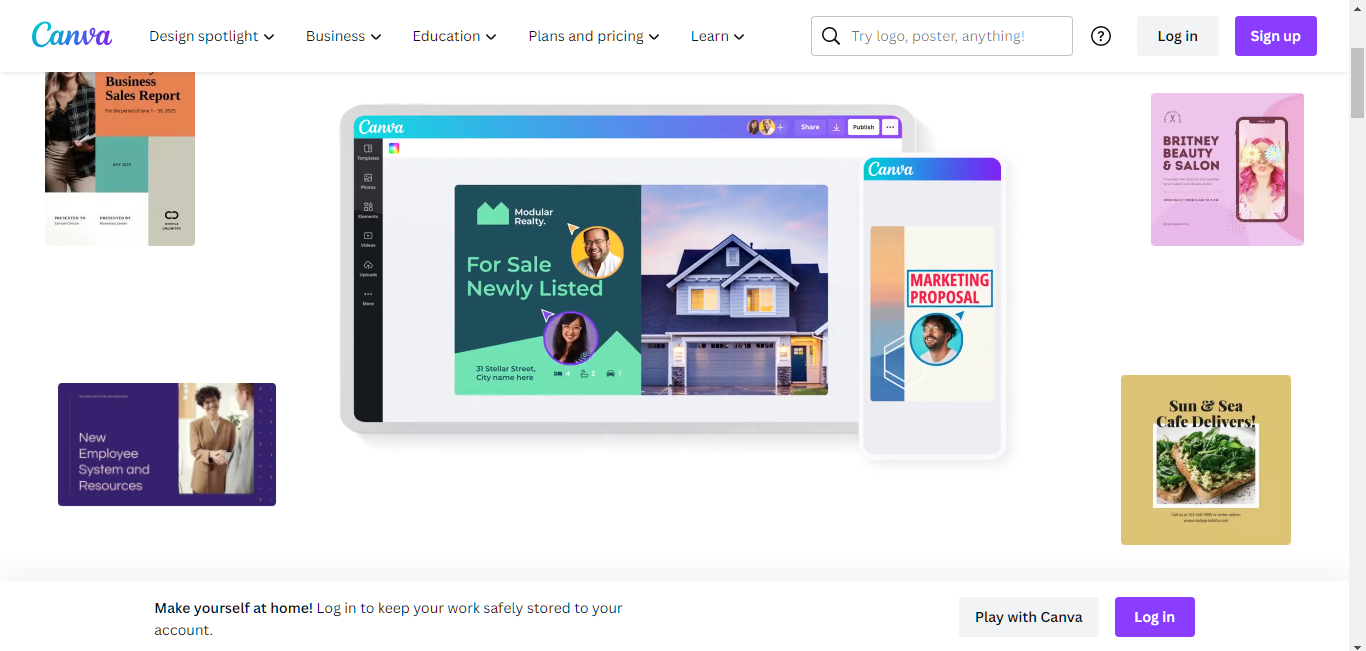Click Play with Canva

click(1028, 616)
